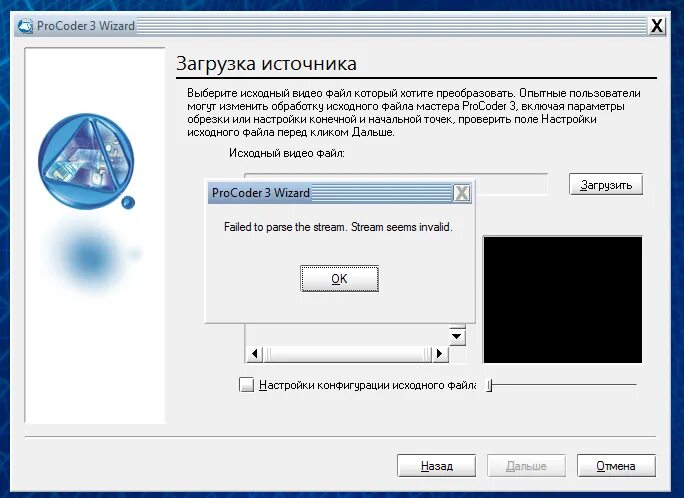Click the vertical scrollbar down arrow
This screenshot has height=498, width=684.
(457, 336)
